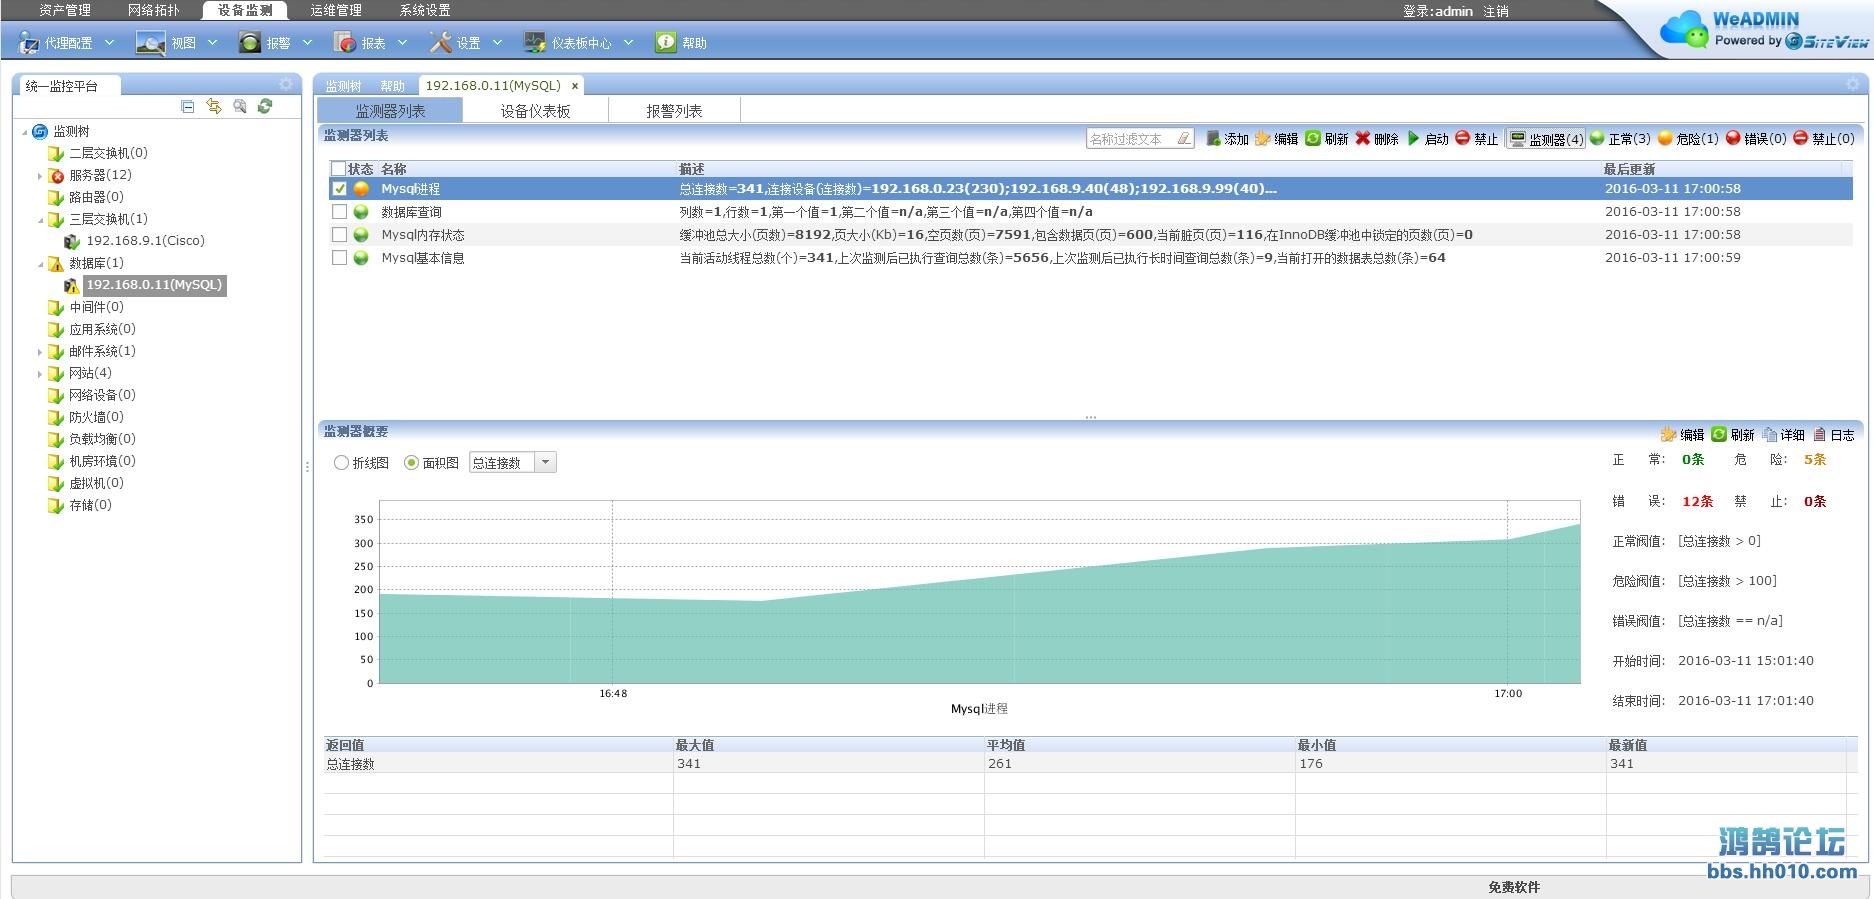Expand the 邮件系统(1) tree node
The width and height of the screenshot is (1874, 899).
pyautogui.click(x=40, y=352)
